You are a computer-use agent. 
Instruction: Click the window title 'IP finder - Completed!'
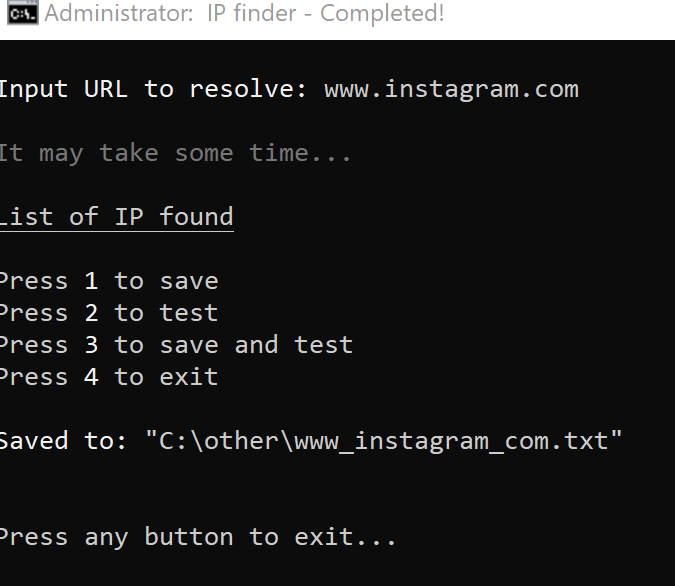click(325, 13)
